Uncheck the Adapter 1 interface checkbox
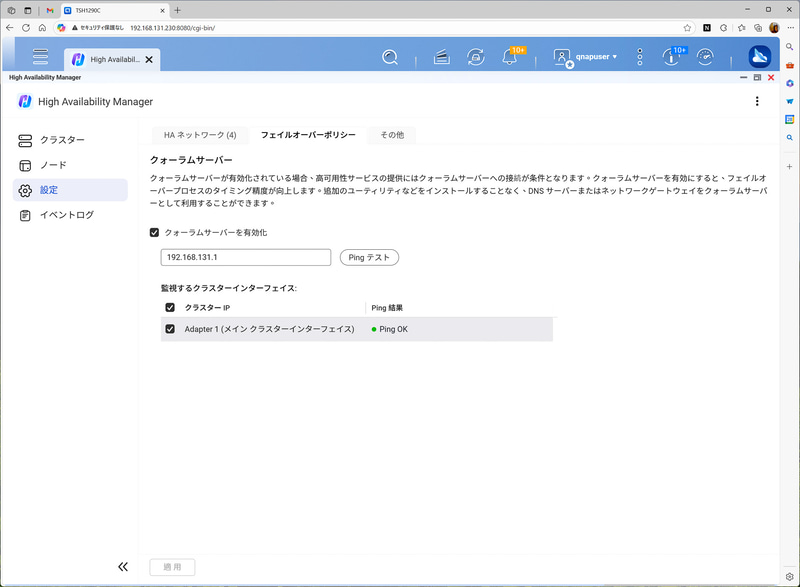Screen dimensions: 800x587 coord(168,328)
